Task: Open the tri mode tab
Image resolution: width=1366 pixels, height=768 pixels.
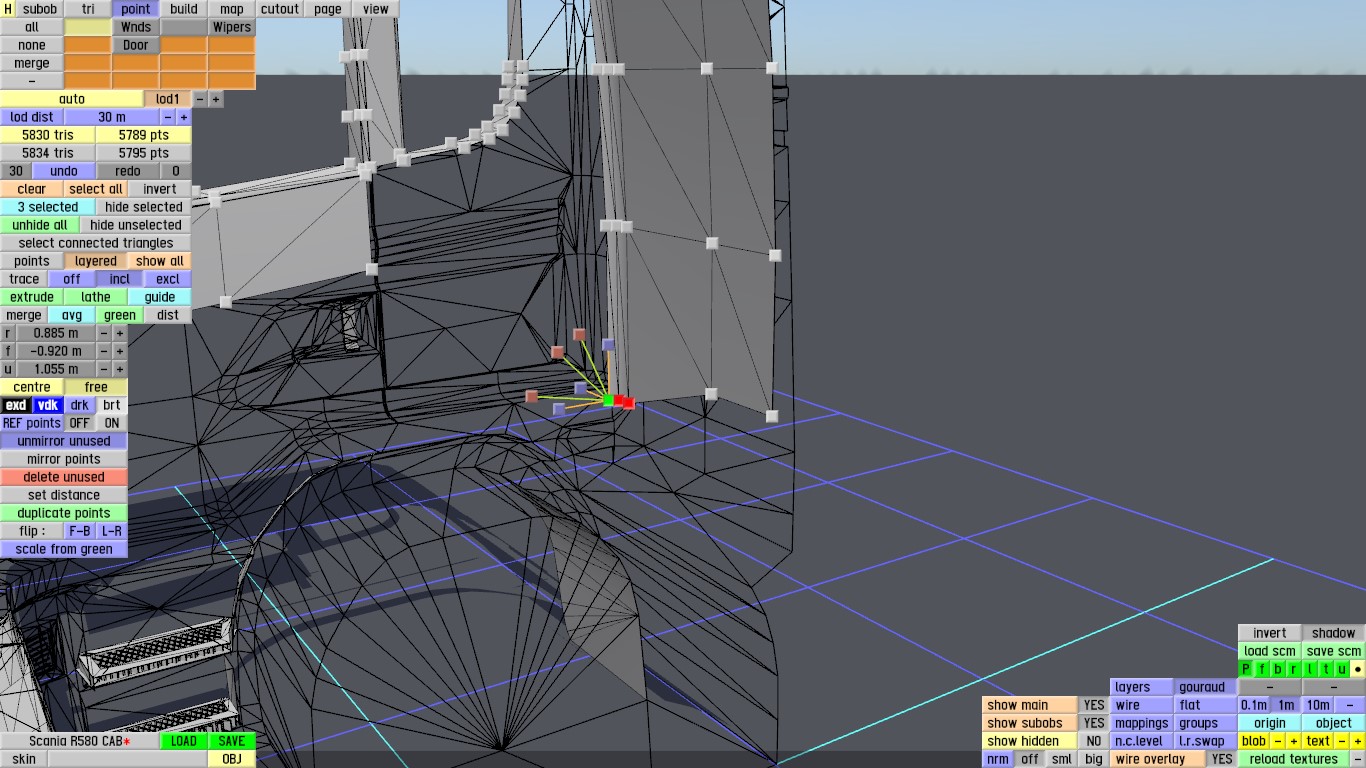Action: [88, 9]
